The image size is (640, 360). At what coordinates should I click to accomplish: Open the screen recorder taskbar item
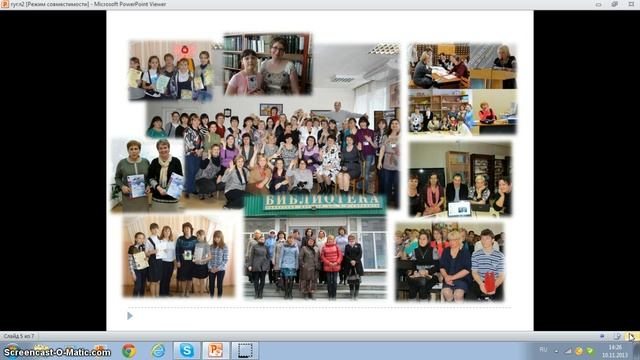[245, 351]
